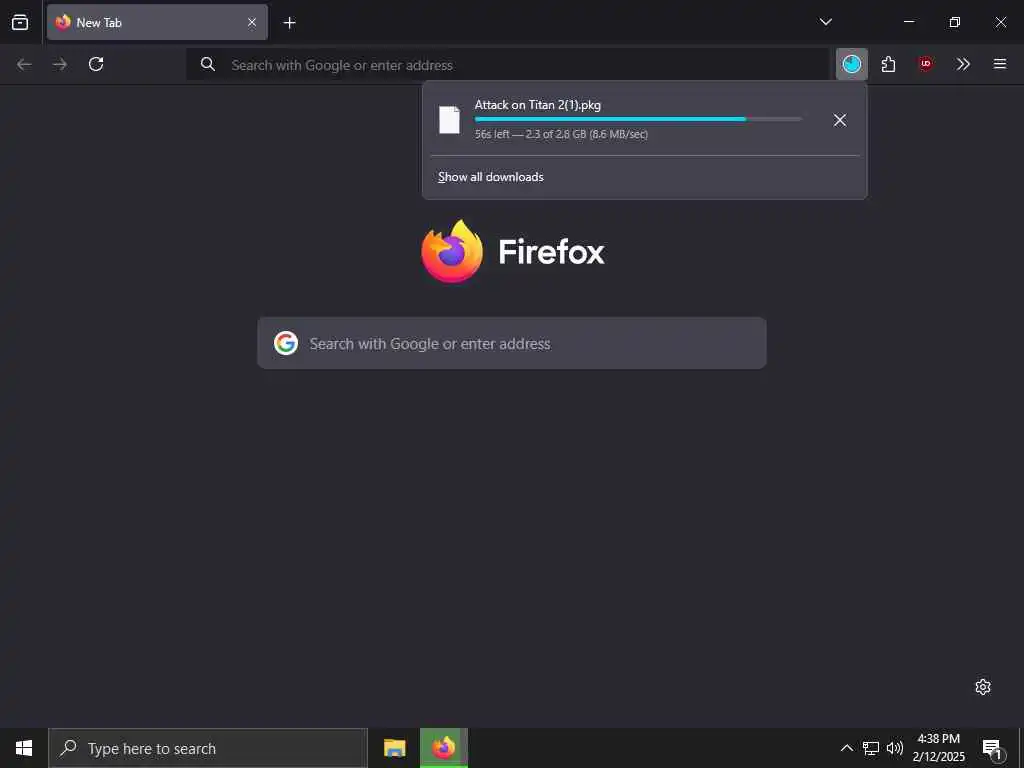Toggle the downloads panel toolbar button
Viewport: 1024px width, 768px height.
(852, 64)
